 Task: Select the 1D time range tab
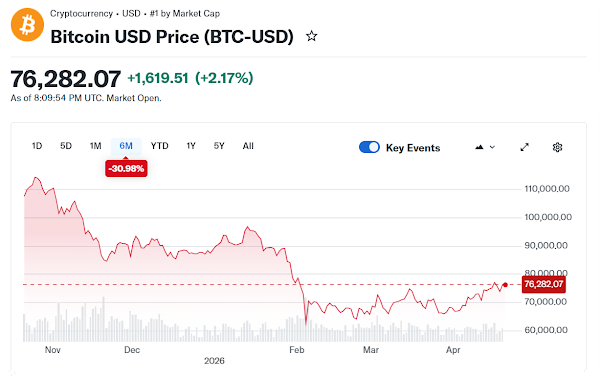[x=37, y=146]
